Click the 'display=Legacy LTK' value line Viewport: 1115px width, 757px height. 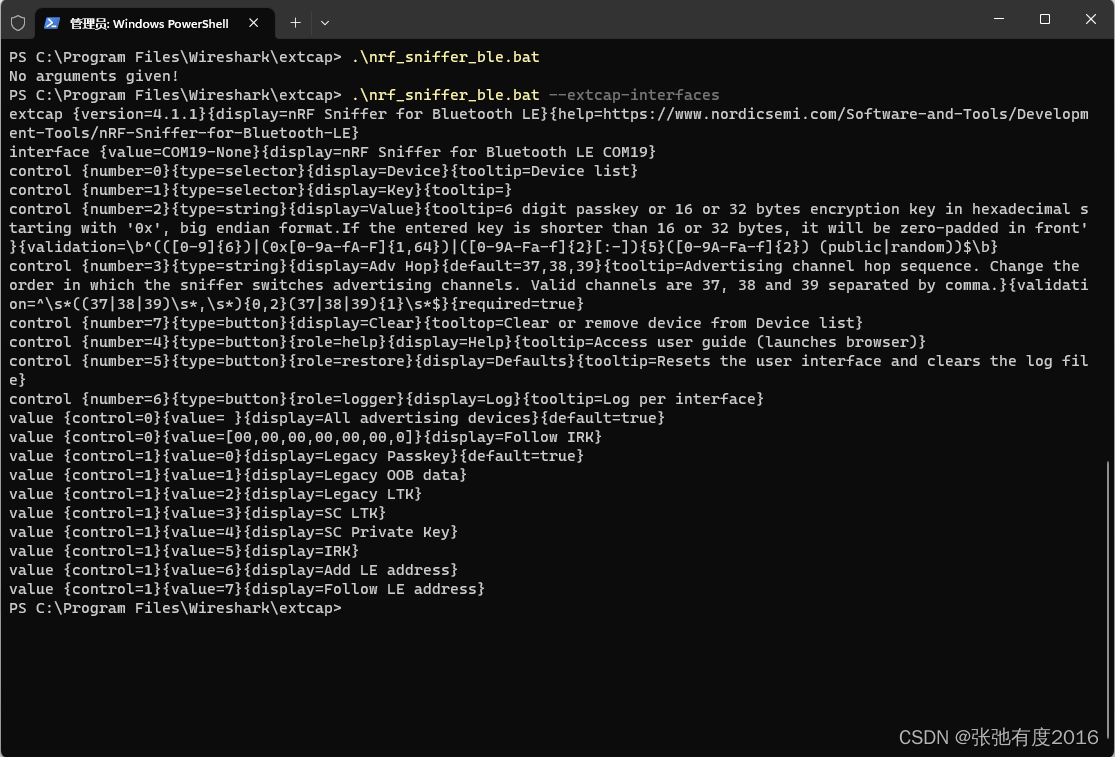tap(215, 495)
